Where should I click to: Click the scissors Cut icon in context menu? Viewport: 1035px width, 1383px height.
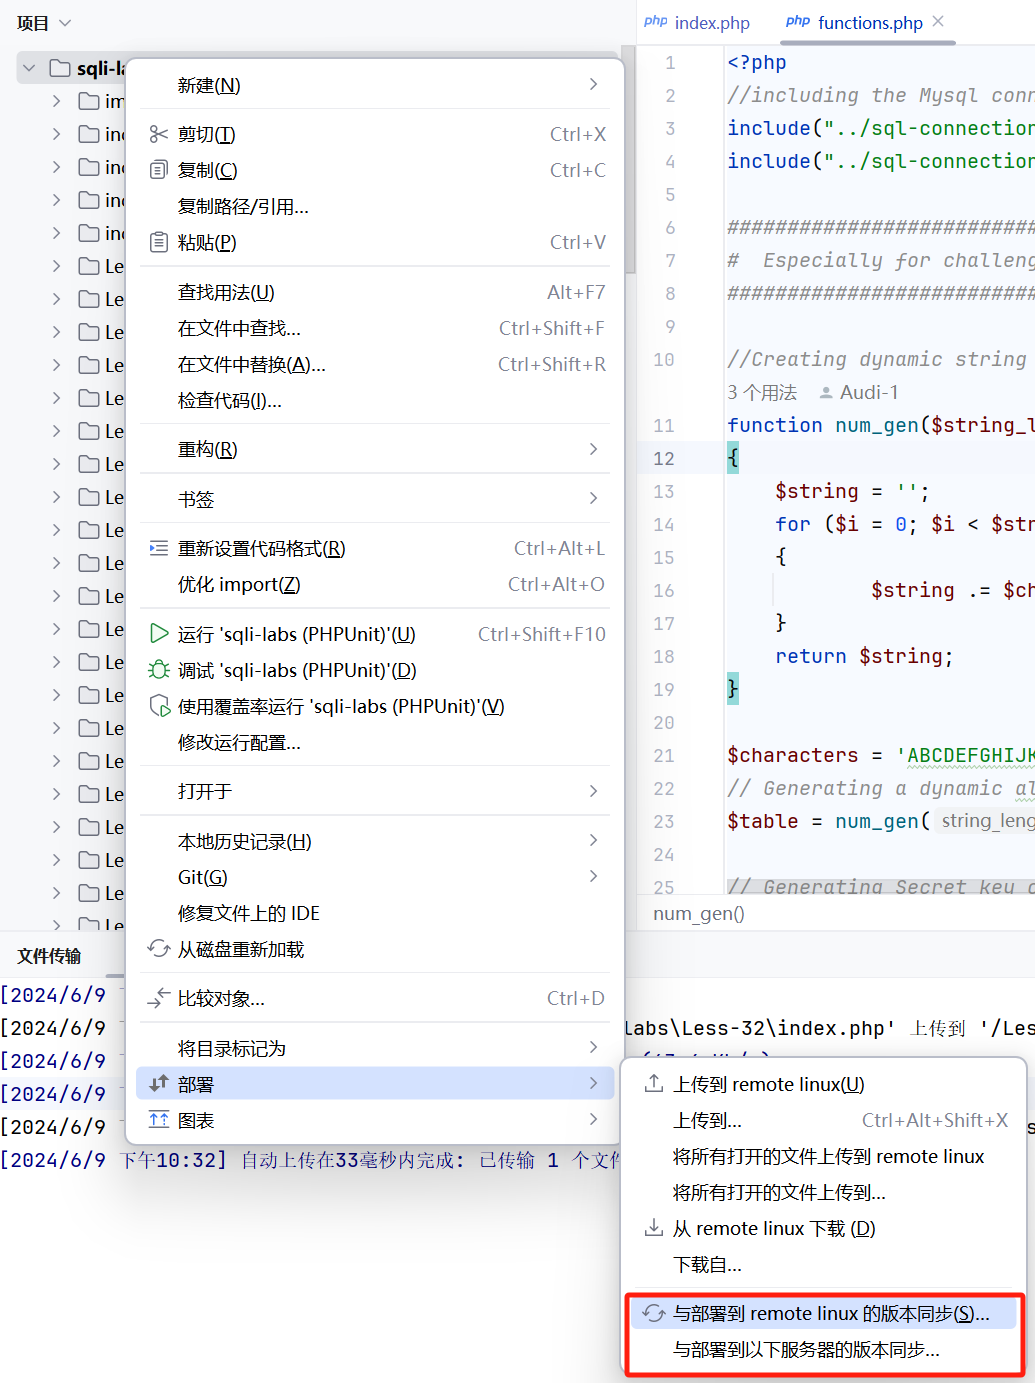[158, 134]
